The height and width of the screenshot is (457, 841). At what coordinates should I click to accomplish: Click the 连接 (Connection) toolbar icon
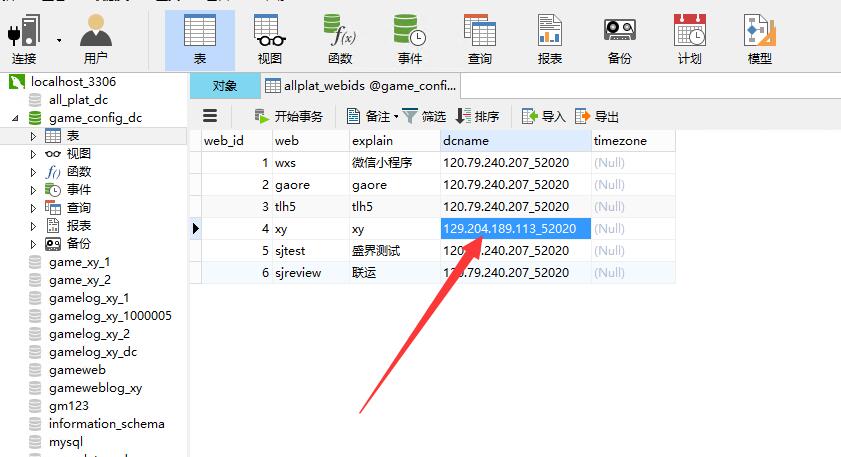click(x=26, y=38)
